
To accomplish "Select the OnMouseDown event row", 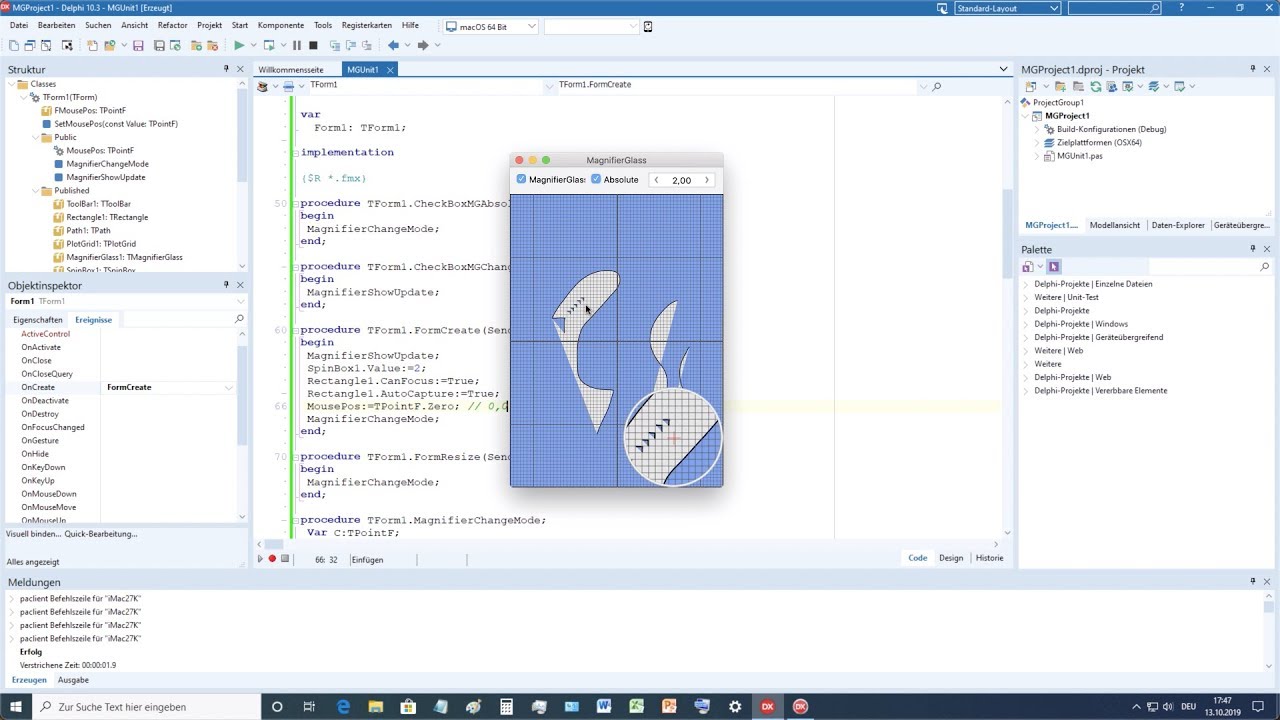I will [x=49, y=494].
